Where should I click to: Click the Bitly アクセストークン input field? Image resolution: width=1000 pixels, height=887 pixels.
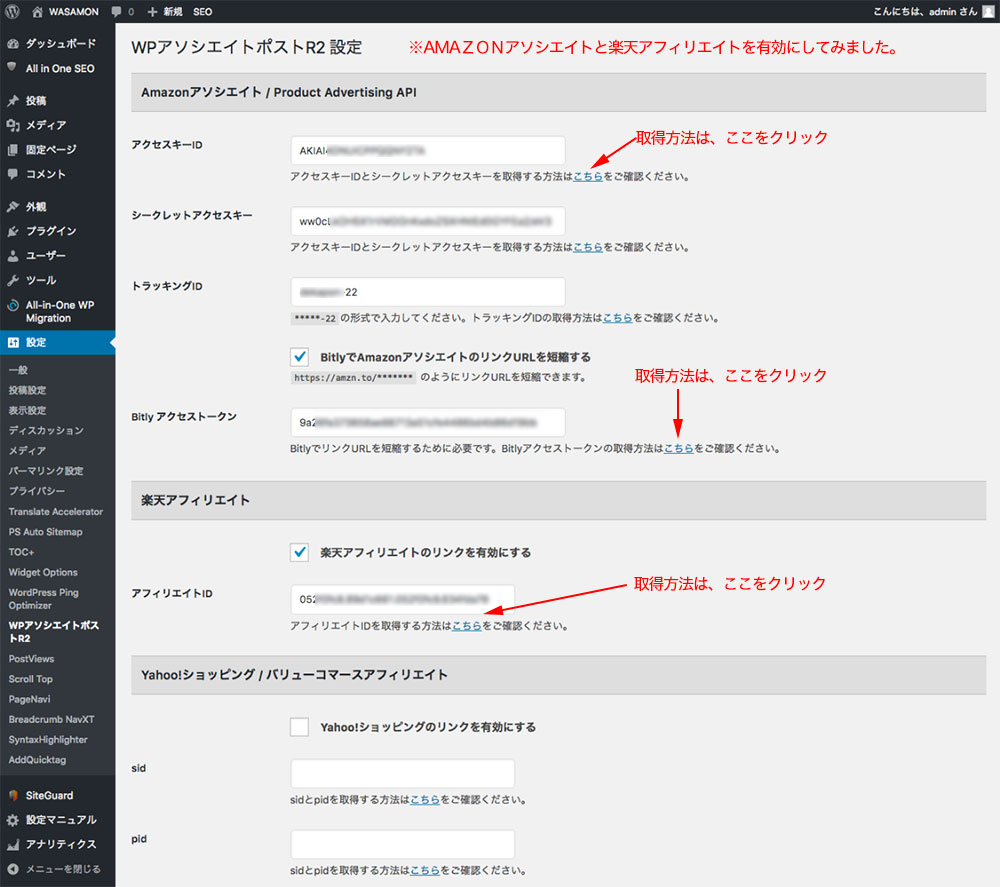pyautogui.click(x=428, y=422)
